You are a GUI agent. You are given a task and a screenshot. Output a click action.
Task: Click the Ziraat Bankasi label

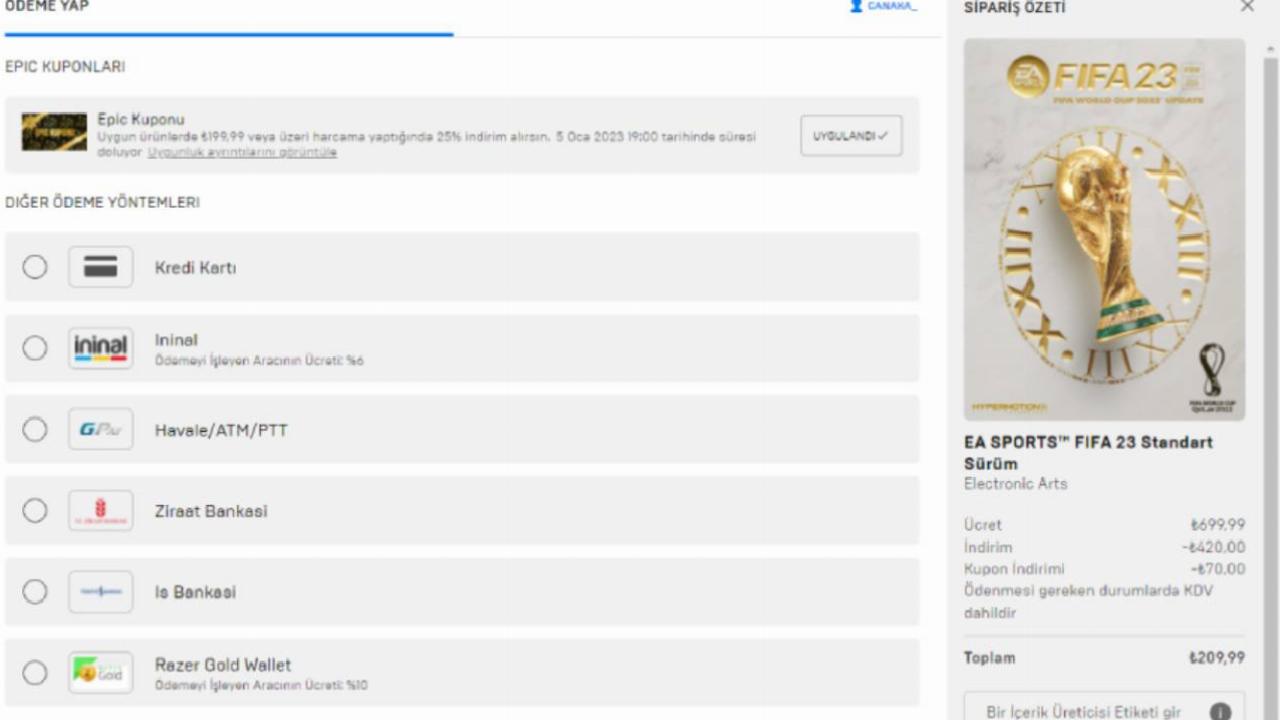211,511
